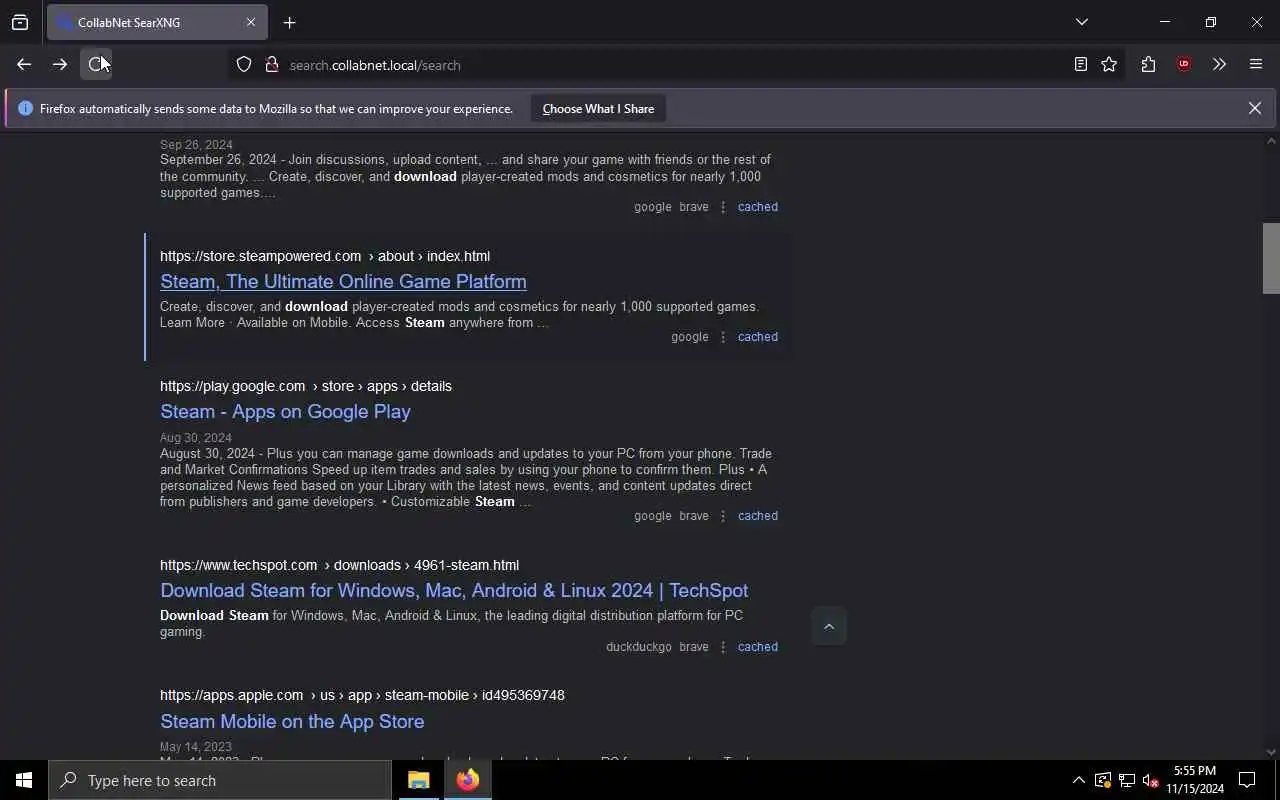The image size is (1280, 800).
Task: Open options dots for Sep 26 result
Action: coord(723,207)
